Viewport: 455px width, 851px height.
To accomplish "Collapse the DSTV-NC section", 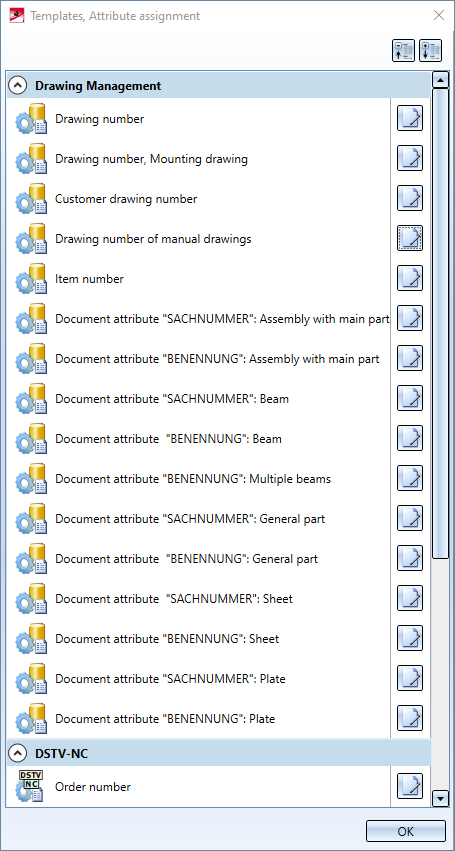I will (x=18, y=753).
